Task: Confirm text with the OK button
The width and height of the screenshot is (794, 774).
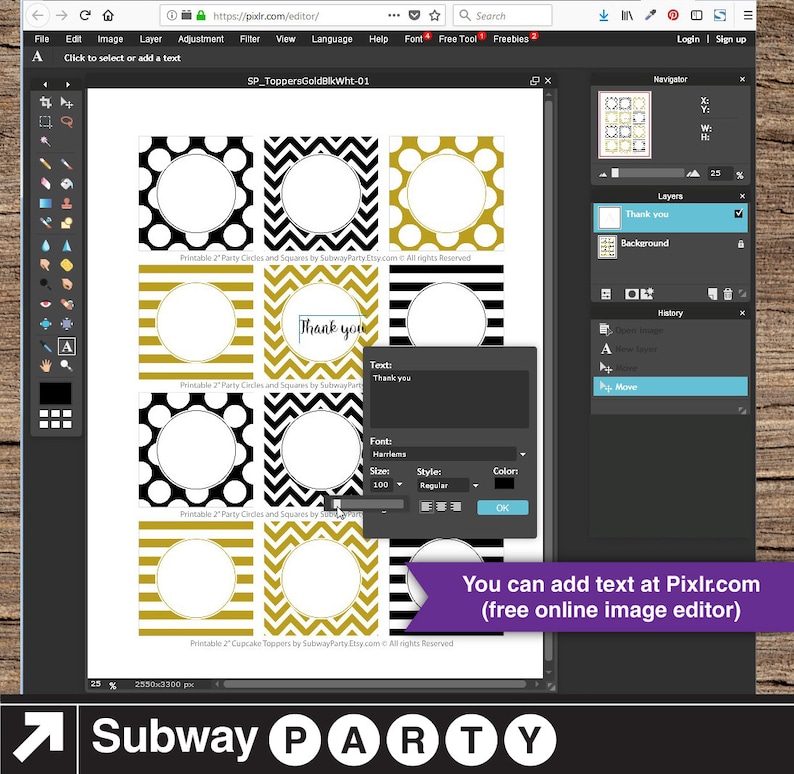Action: coord(502,507)
